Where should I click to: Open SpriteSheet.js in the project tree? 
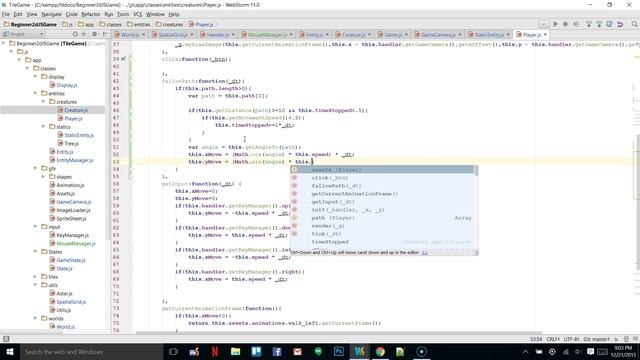click(x=71, y=218)
